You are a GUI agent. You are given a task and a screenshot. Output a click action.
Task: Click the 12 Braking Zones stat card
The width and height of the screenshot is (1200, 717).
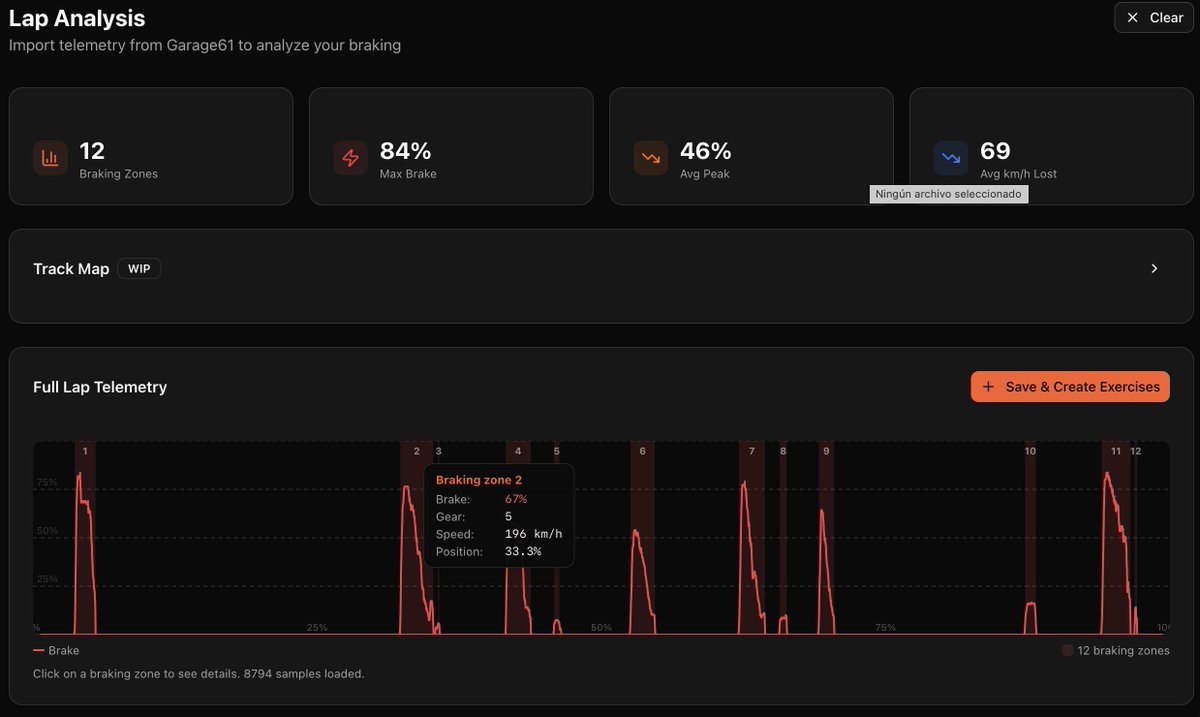point(151,146)
